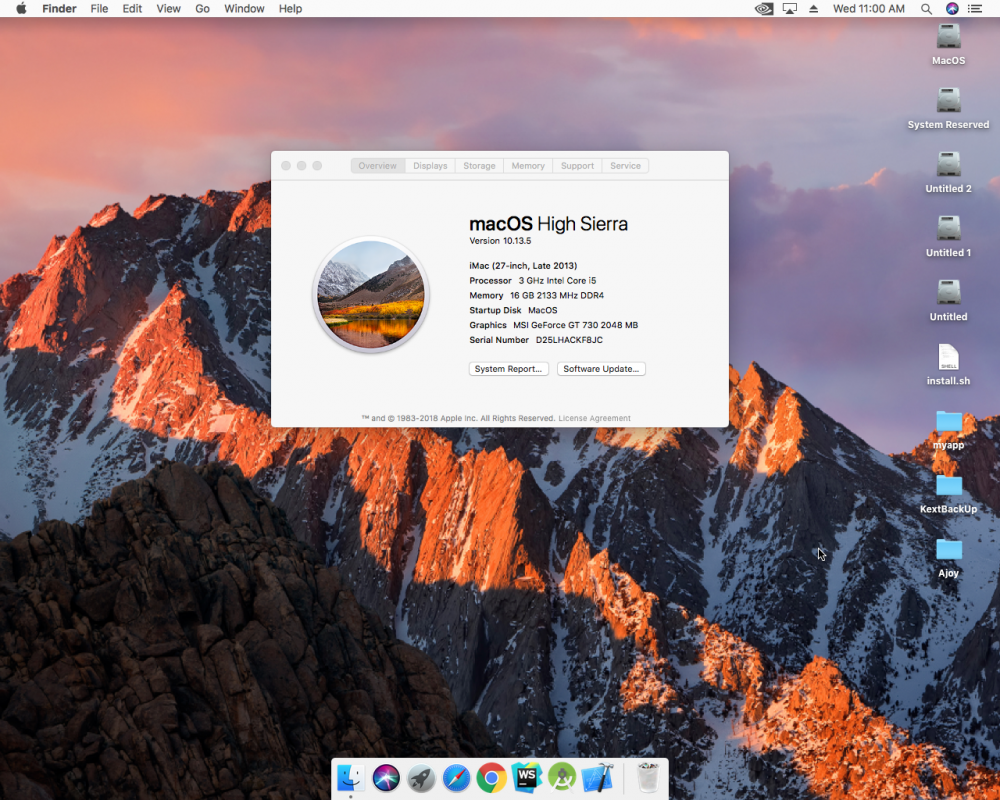The image size is (1000, 800).
Task: Select the Ajoy folder
Action: click(x=948, y=549)
